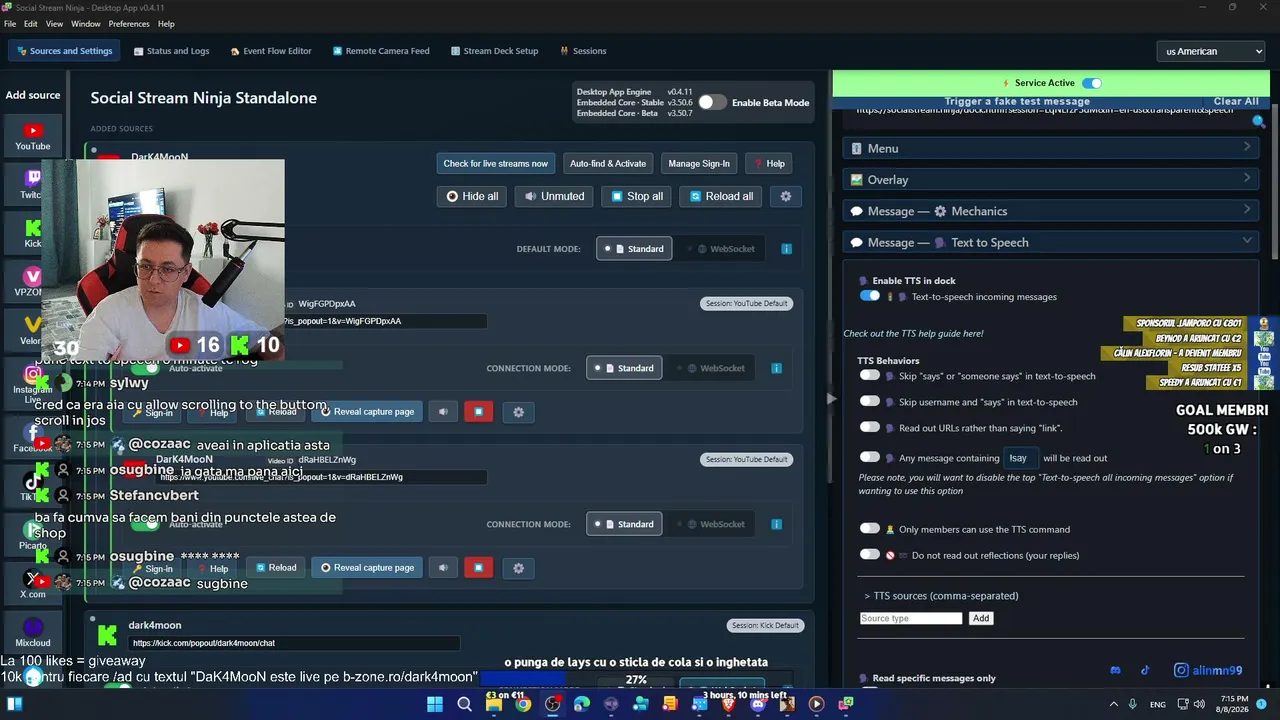This screenshot has height=720, width=1280.
Task: Add a Twitch source from the sidebar
Action: coord(33,184)
